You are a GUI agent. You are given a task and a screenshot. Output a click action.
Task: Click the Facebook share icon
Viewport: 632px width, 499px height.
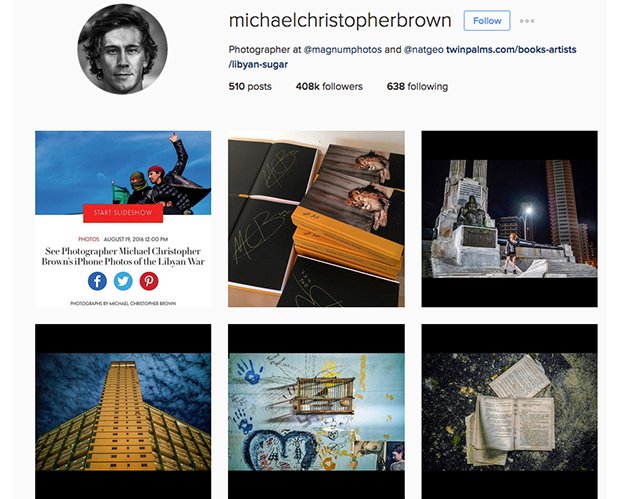[97, 281]
